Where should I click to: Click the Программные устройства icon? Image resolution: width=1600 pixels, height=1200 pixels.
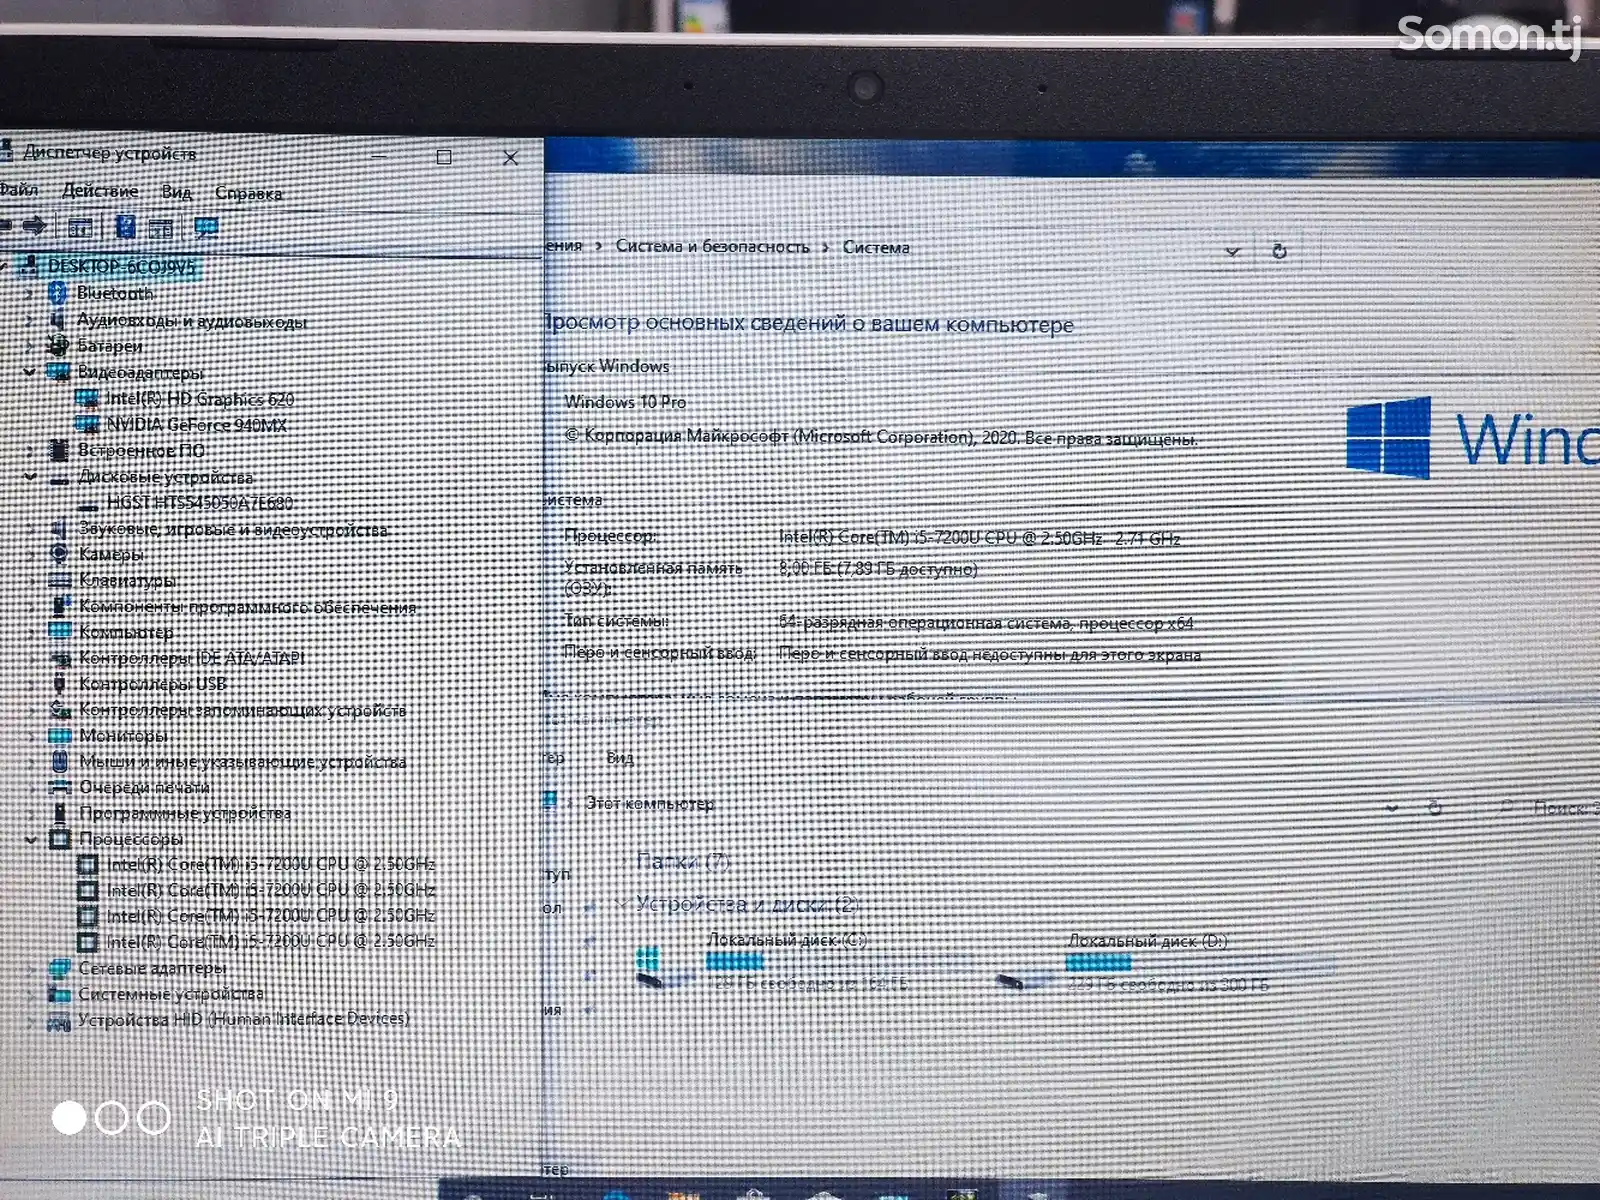click(x=60, y=813)
